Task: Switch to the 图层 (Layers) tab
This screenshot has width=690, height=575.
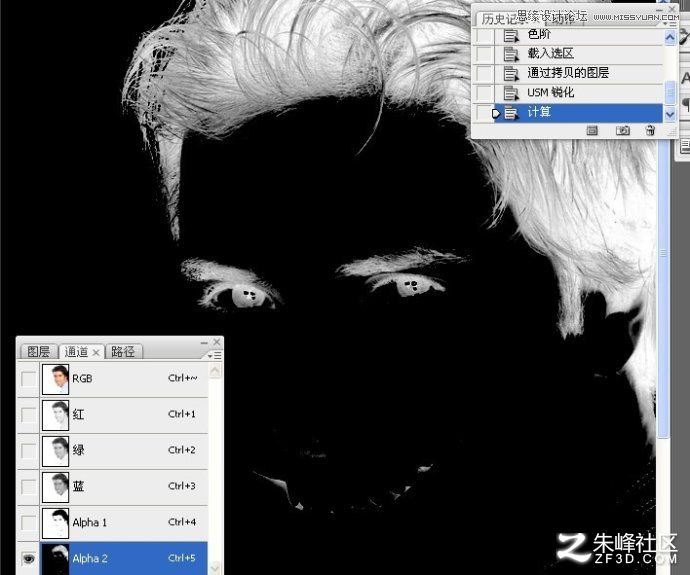Action: tap(39, 352)
